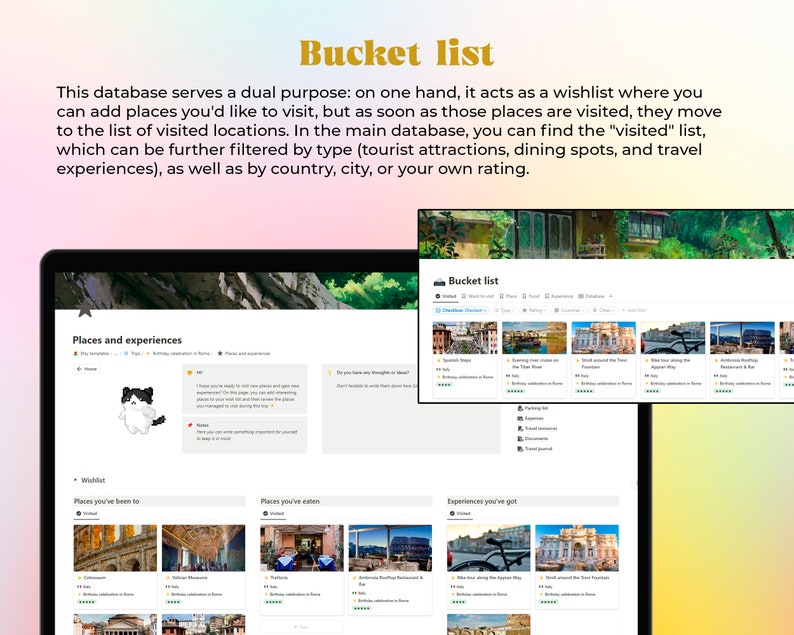Click the pixel cat image

(141, 410)
